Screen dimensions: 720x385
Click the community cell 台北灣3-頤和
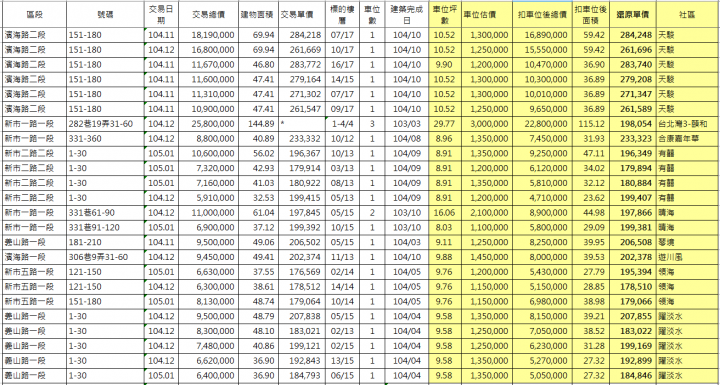687,124
